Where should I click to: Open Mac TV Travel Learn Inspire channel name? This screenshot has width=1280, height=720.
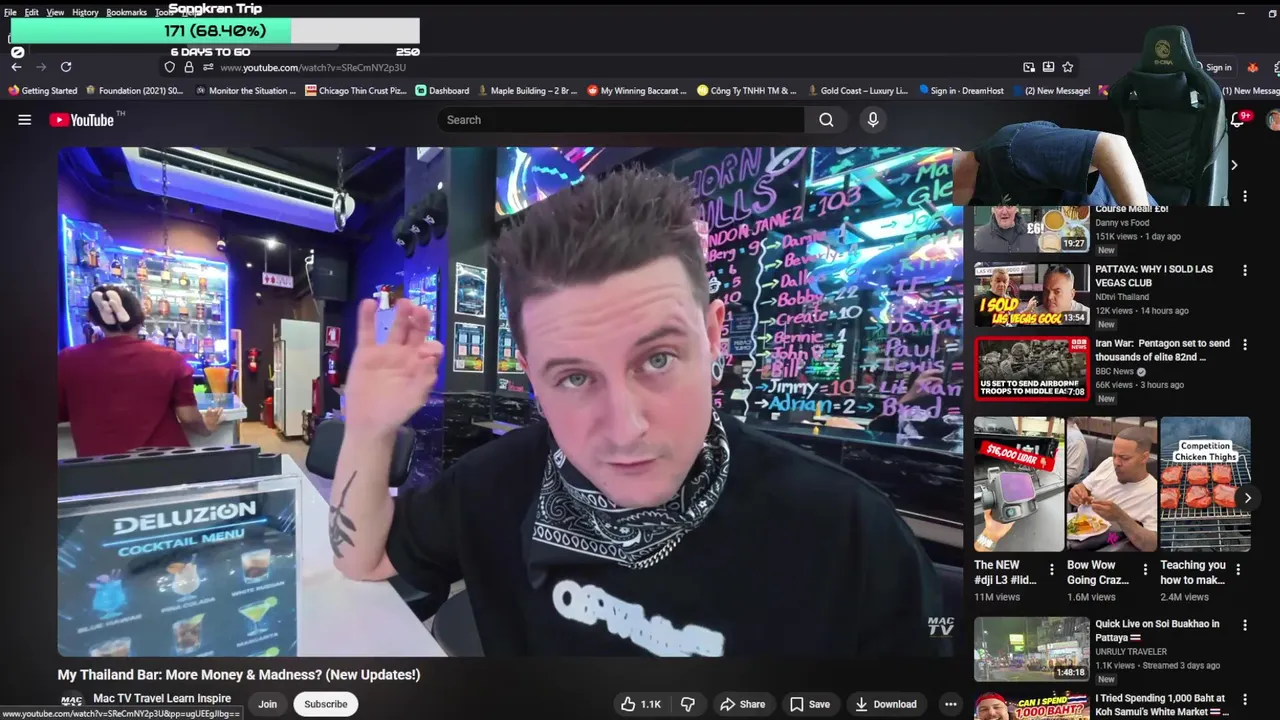tap(162, 698)
